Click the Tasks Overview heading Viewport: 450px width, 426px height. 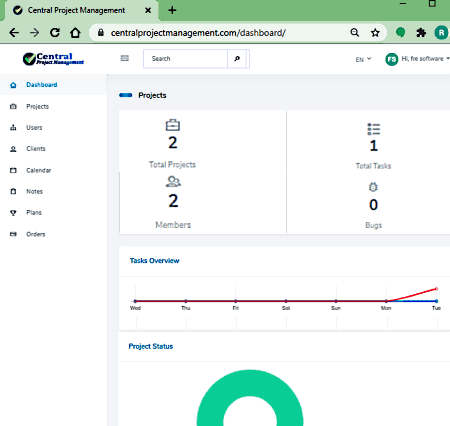point(154,261)
